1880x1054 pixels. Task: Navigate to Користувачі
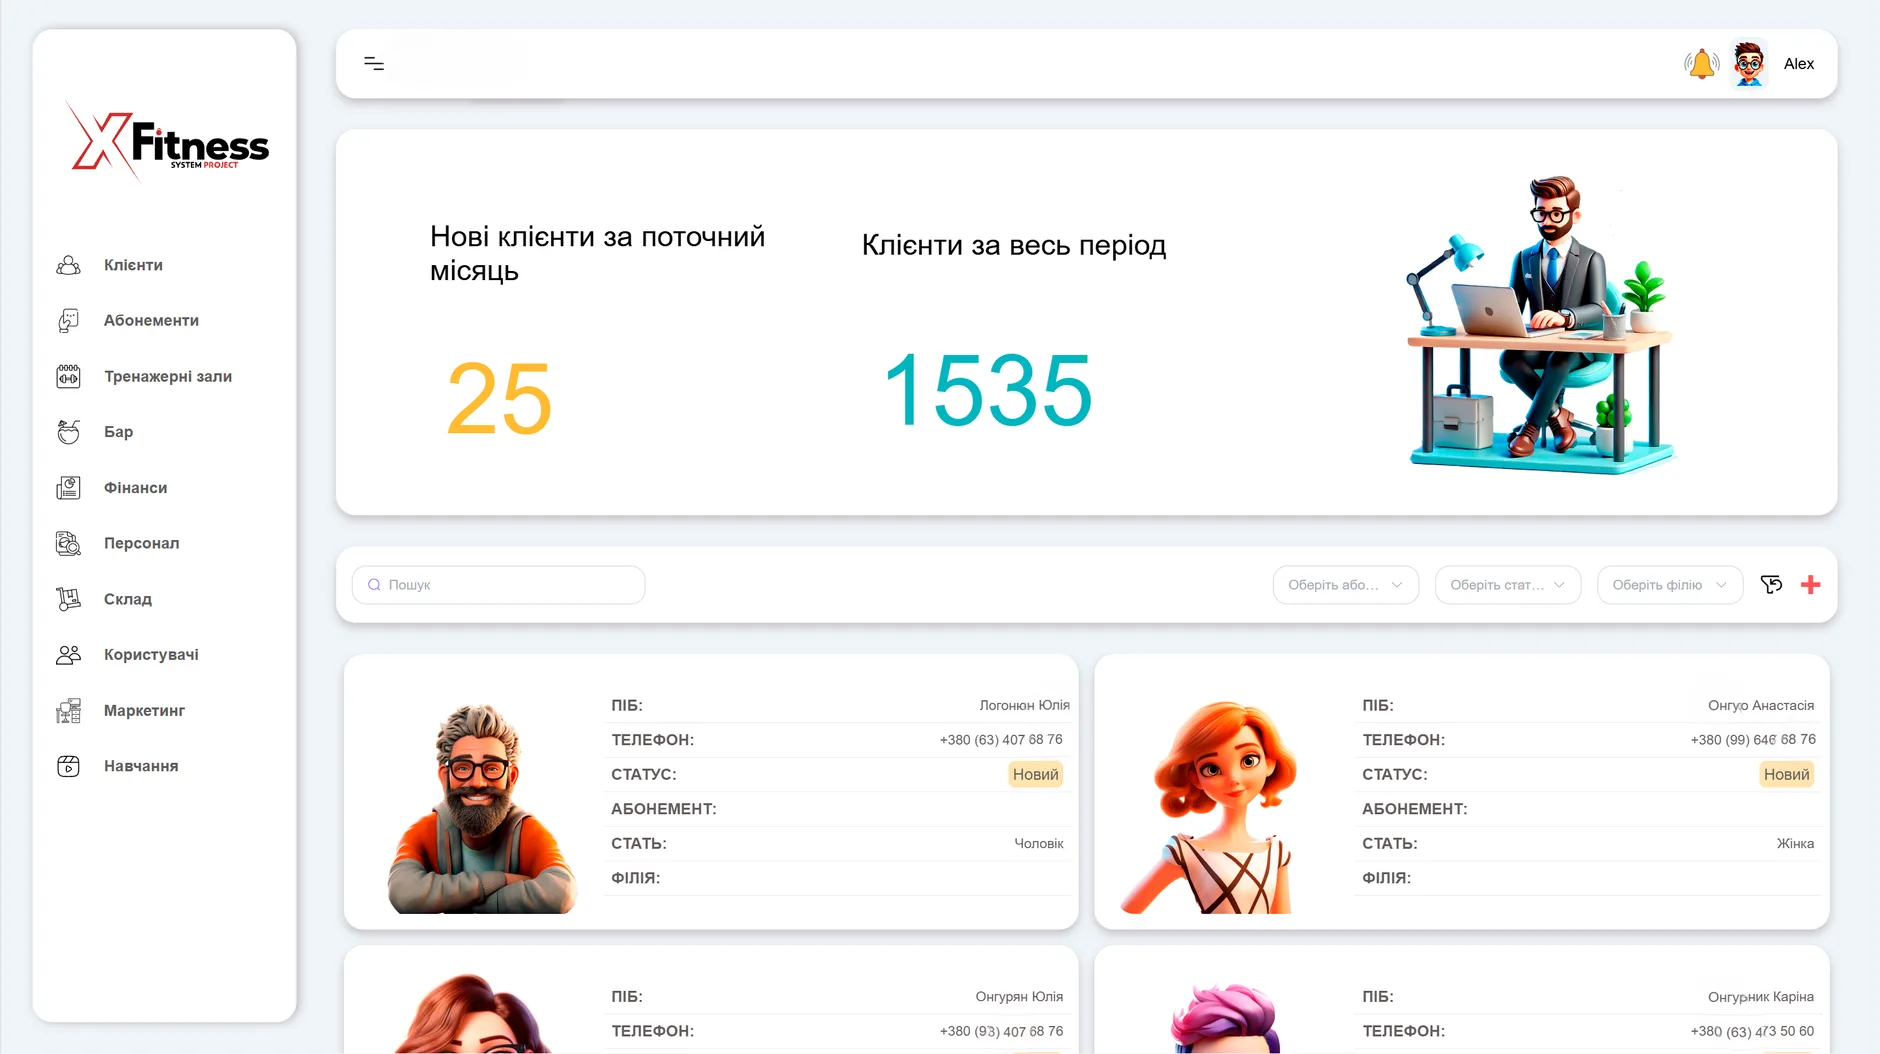151,654
